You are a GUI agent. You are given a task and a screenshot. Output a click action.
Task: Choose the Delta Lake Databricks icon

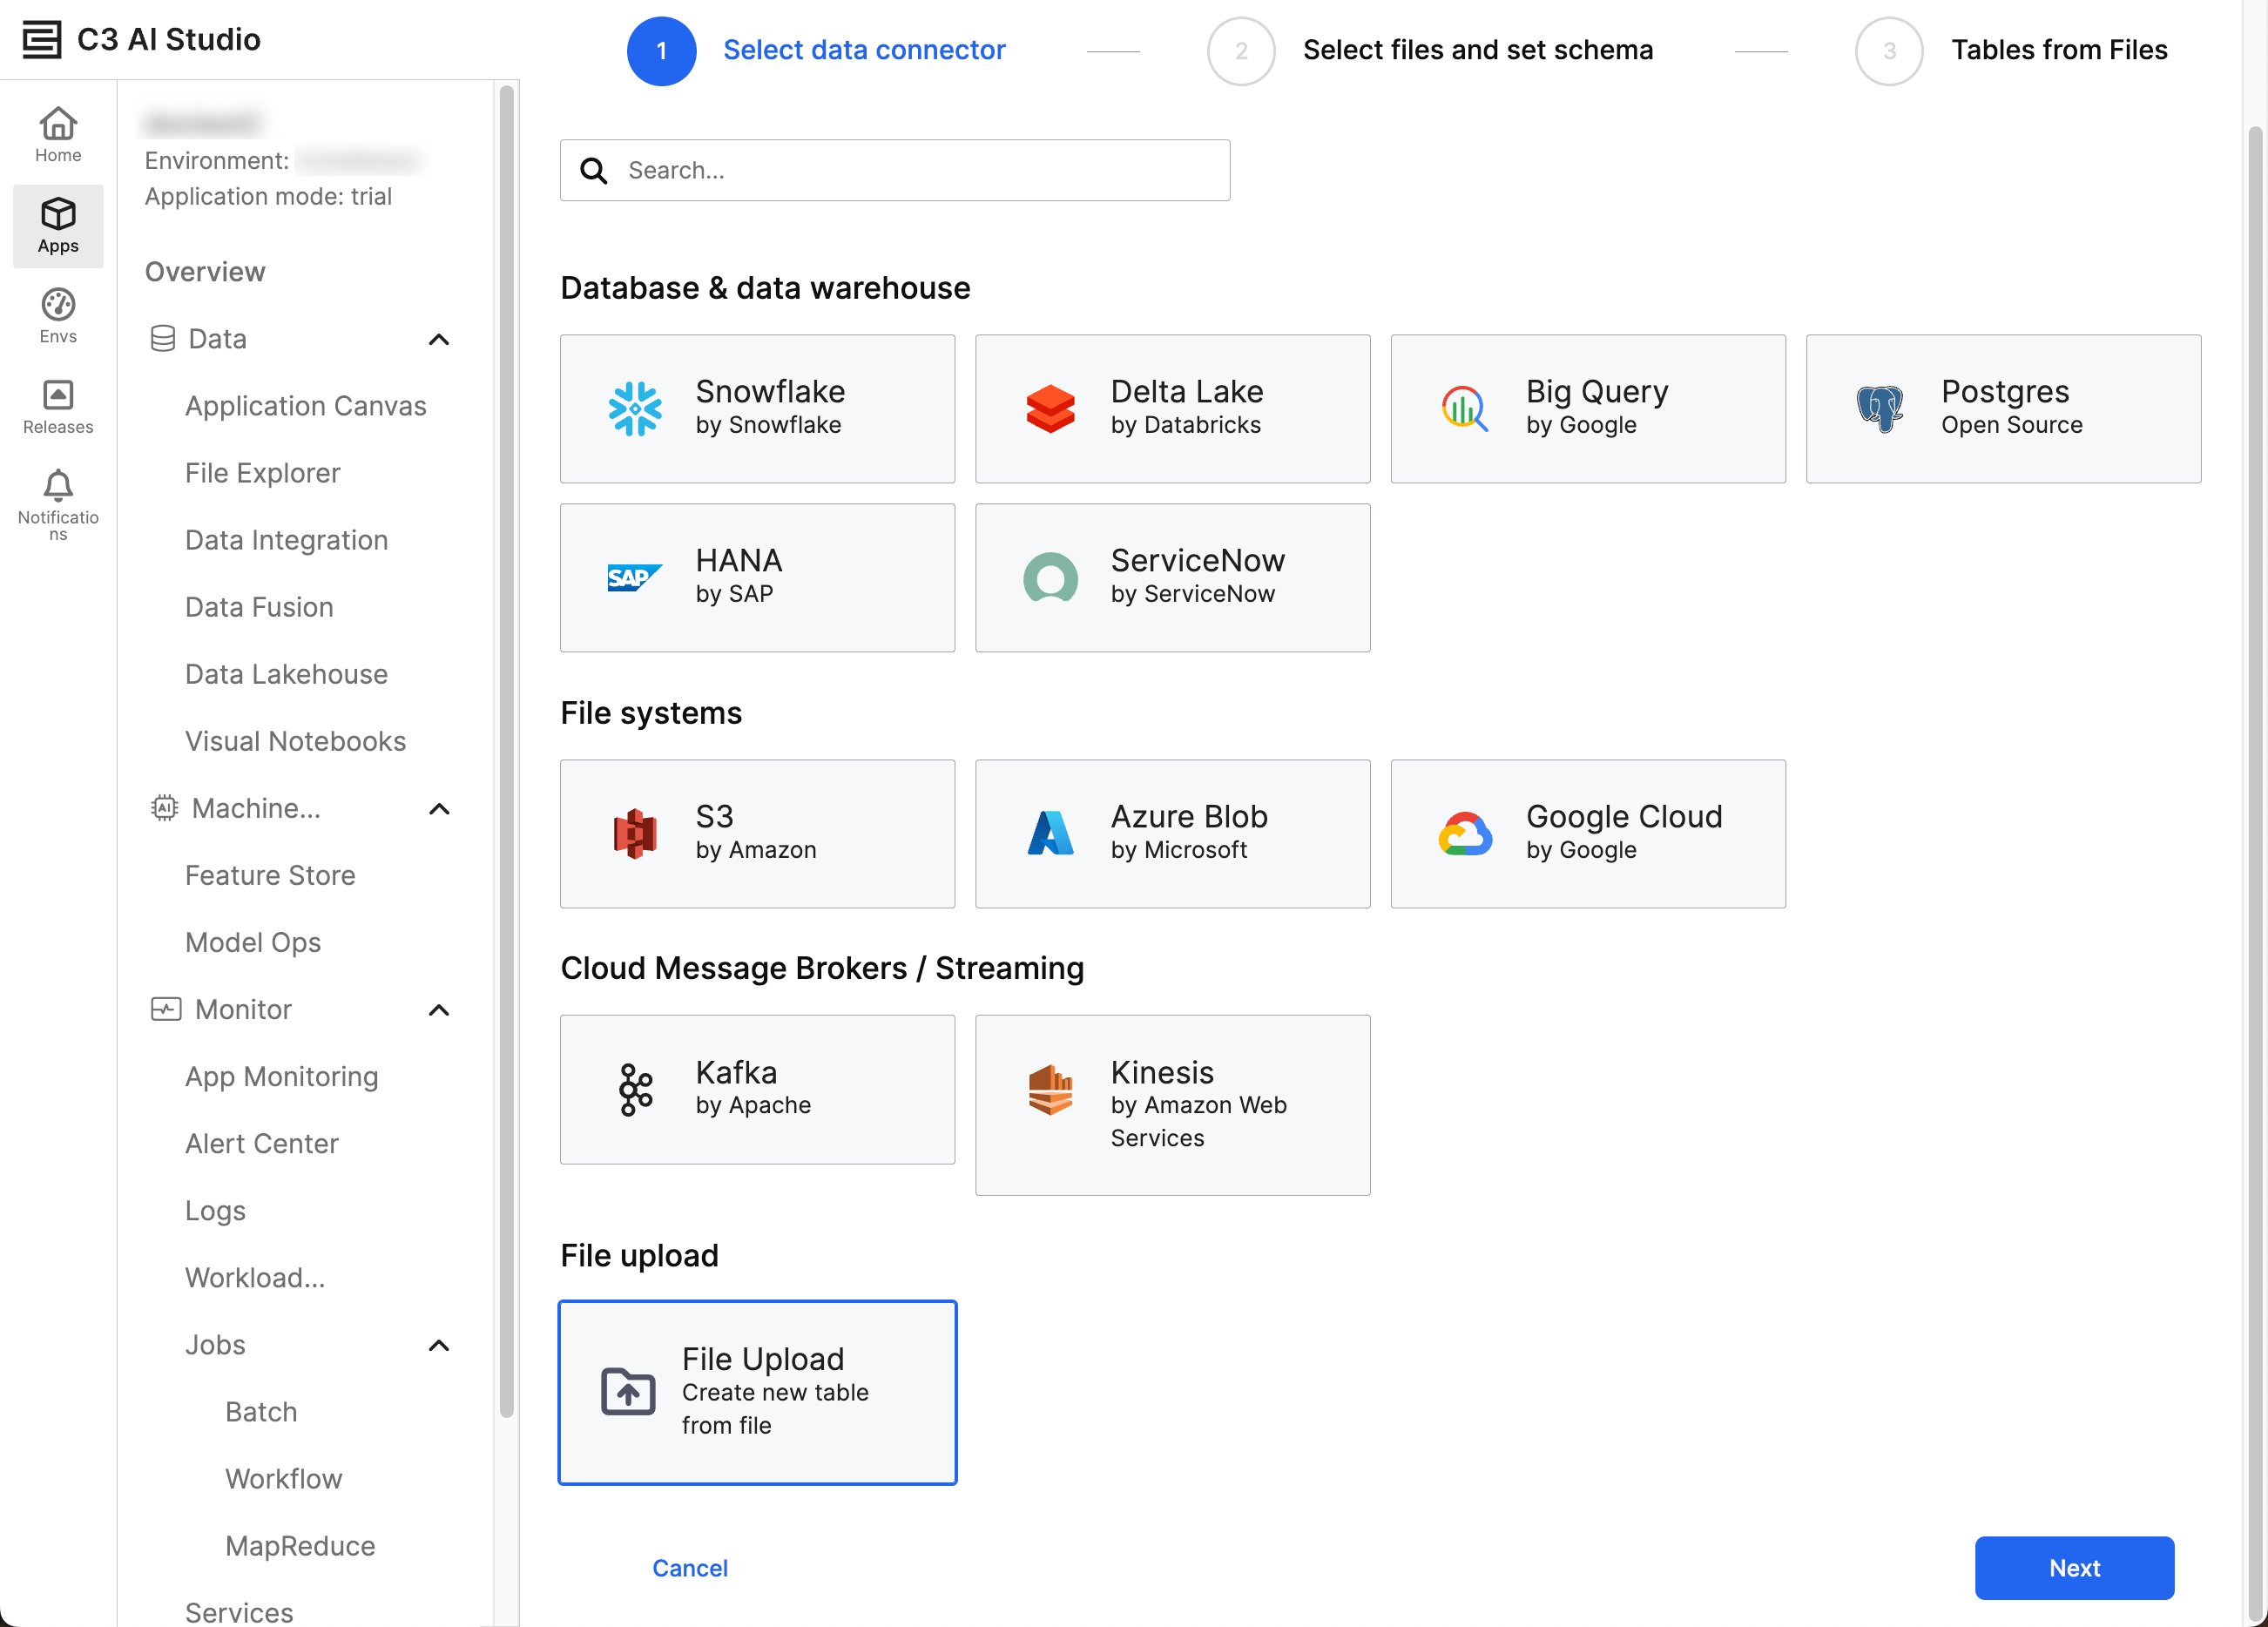coord(1050,409)
